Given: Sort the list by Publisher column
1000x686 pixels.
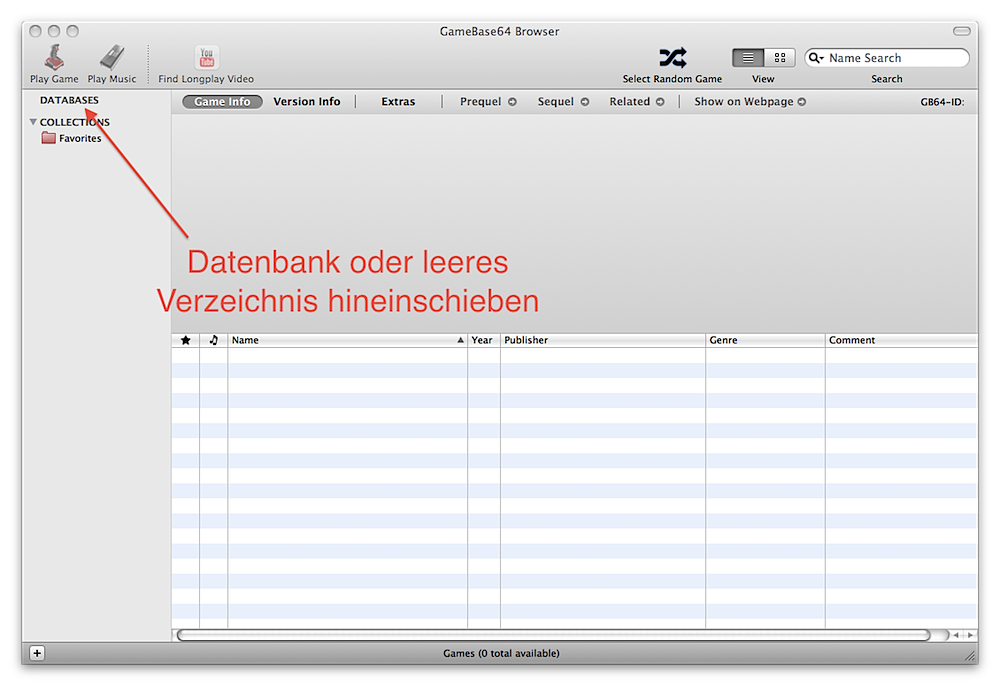Looking at the screenshot, I should click(x=603, y=340).
